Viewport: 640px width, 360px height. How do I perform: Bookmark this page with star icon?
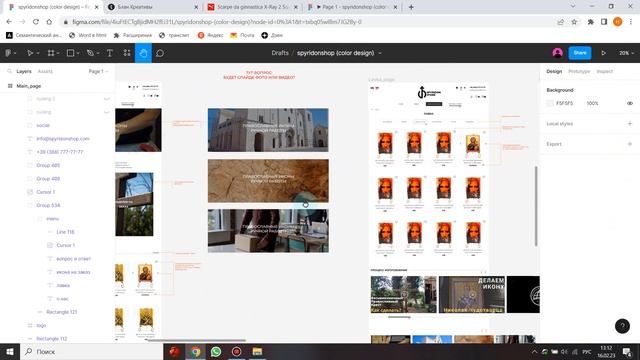(574, 22)
